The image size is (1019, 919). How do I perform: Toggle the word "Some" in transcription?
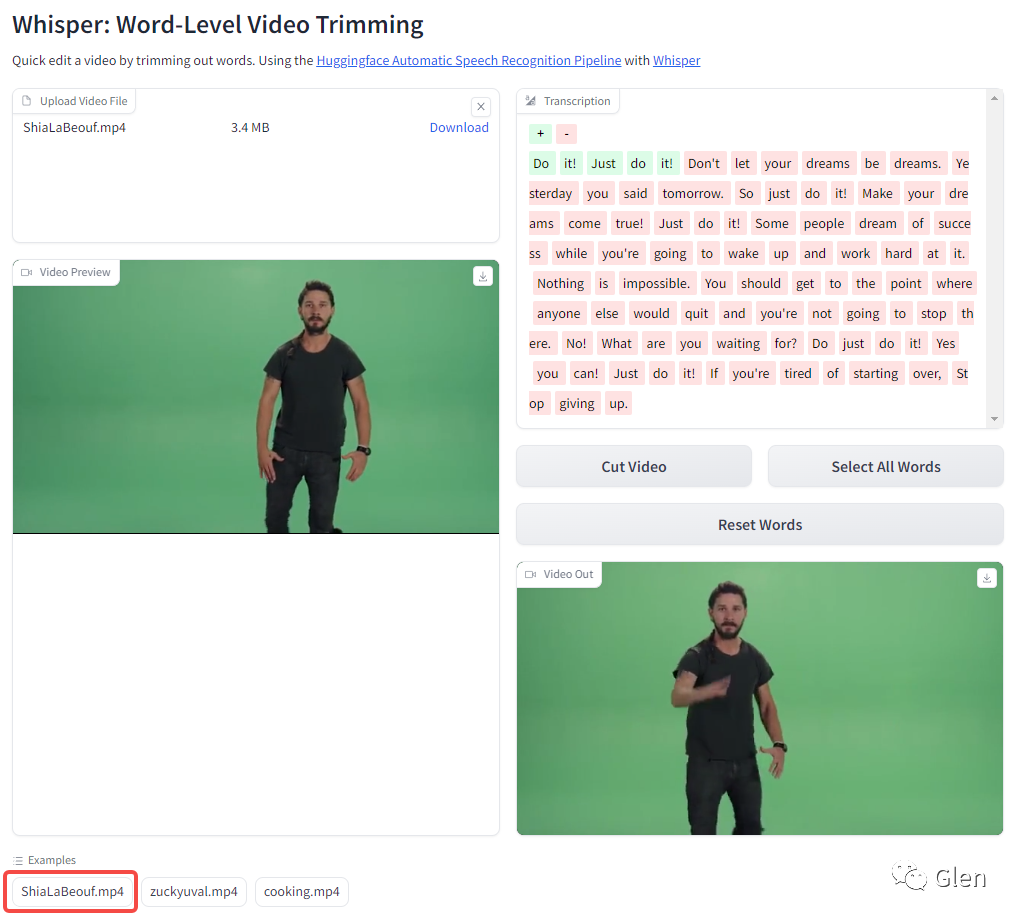click(771, 224)
